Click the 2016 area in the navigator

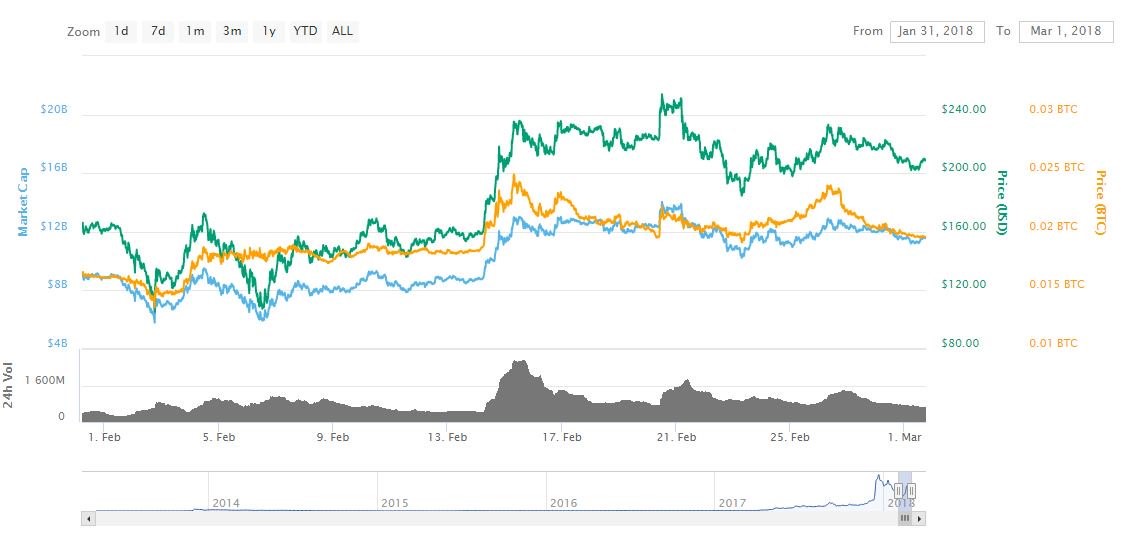pos(563,503)
